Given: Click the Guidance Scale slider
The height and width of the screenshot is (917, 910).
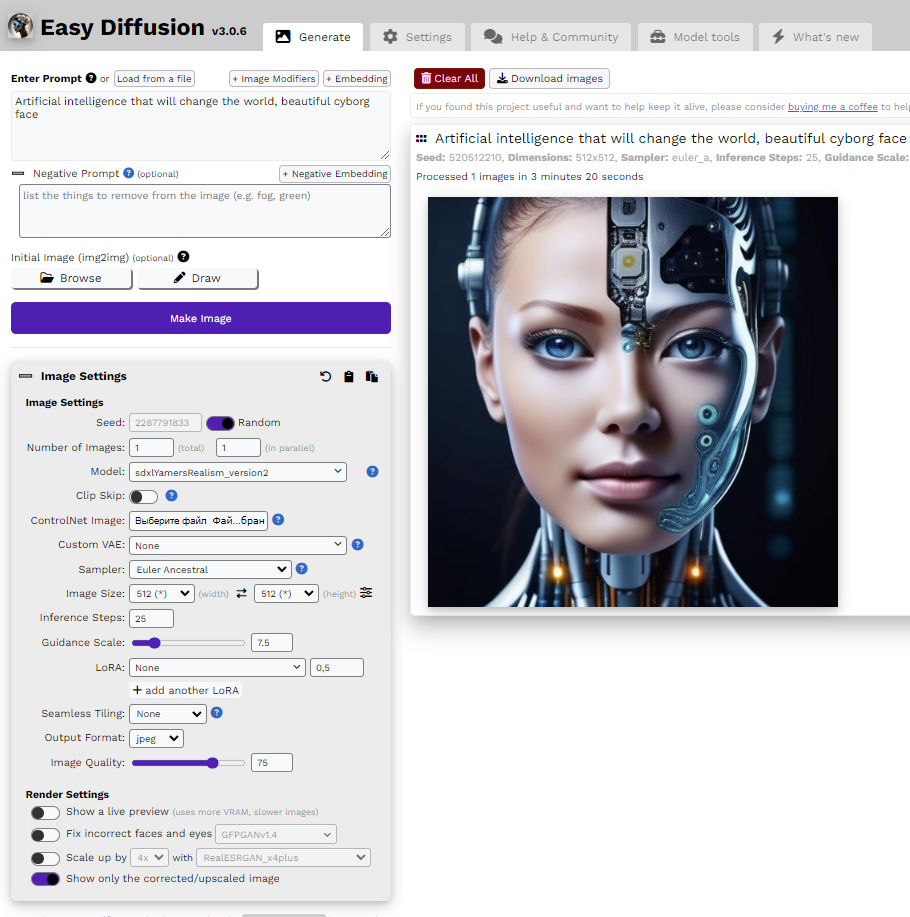Looking at the screenshot, I should pyautogui.click(x=188, y=643).
